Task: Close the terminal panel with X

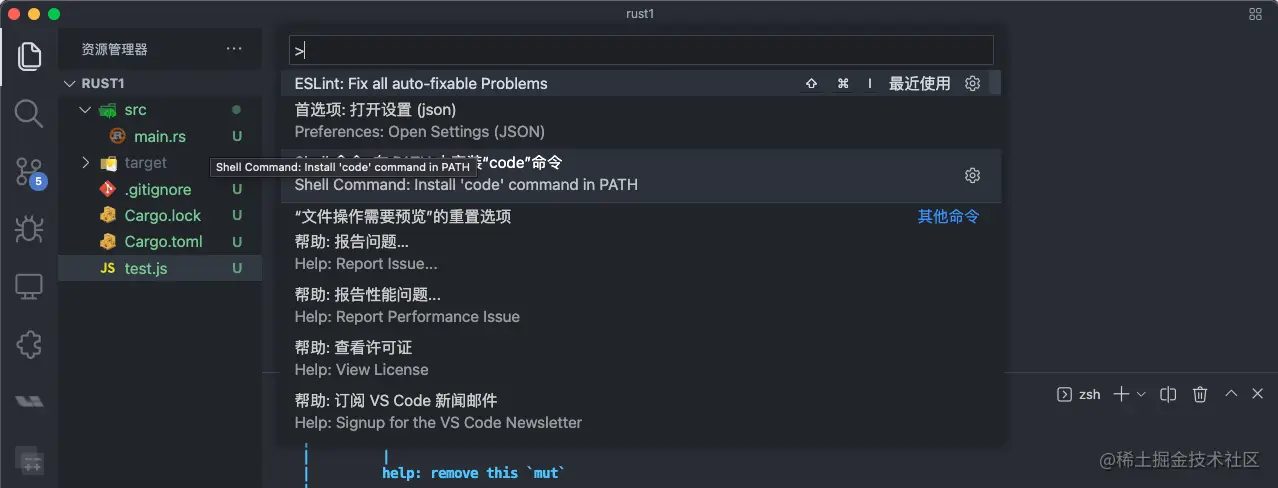Action: 1259,394
